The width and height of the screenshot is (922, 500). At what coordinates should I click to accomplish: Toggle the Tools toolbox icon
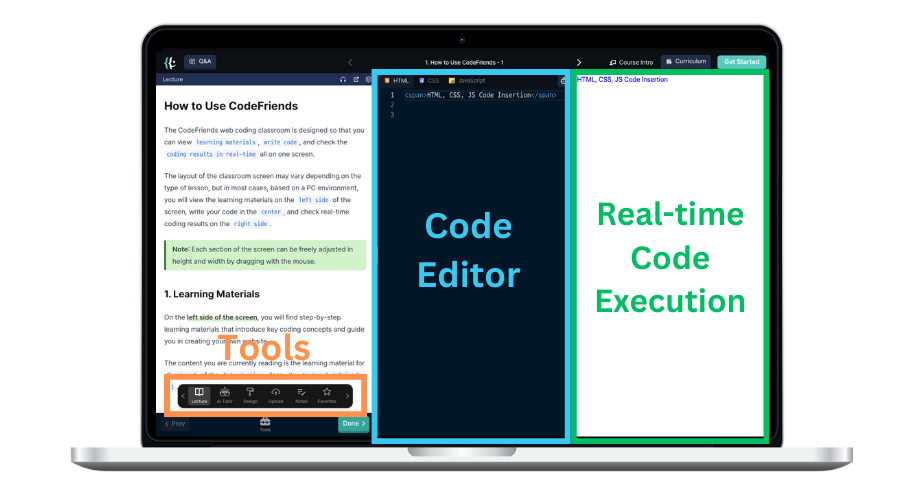pos(265,424)
